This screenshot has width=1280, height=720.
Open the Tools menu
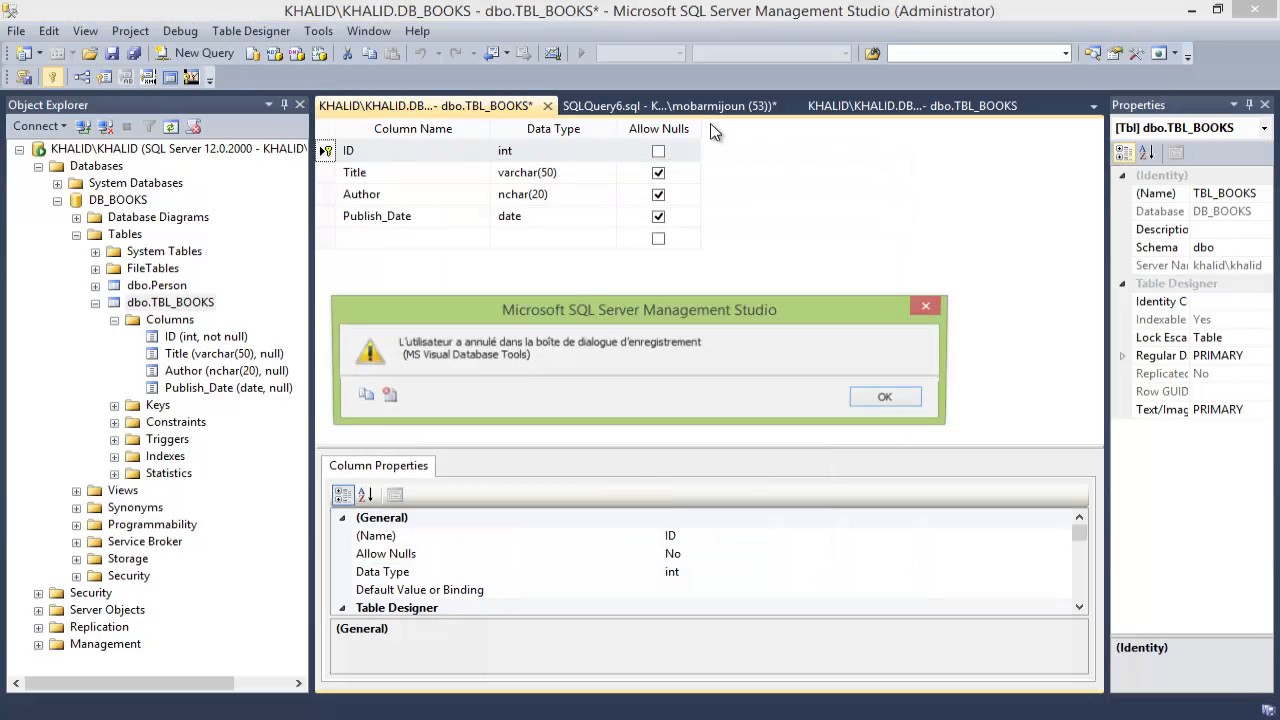pos(318,31)
